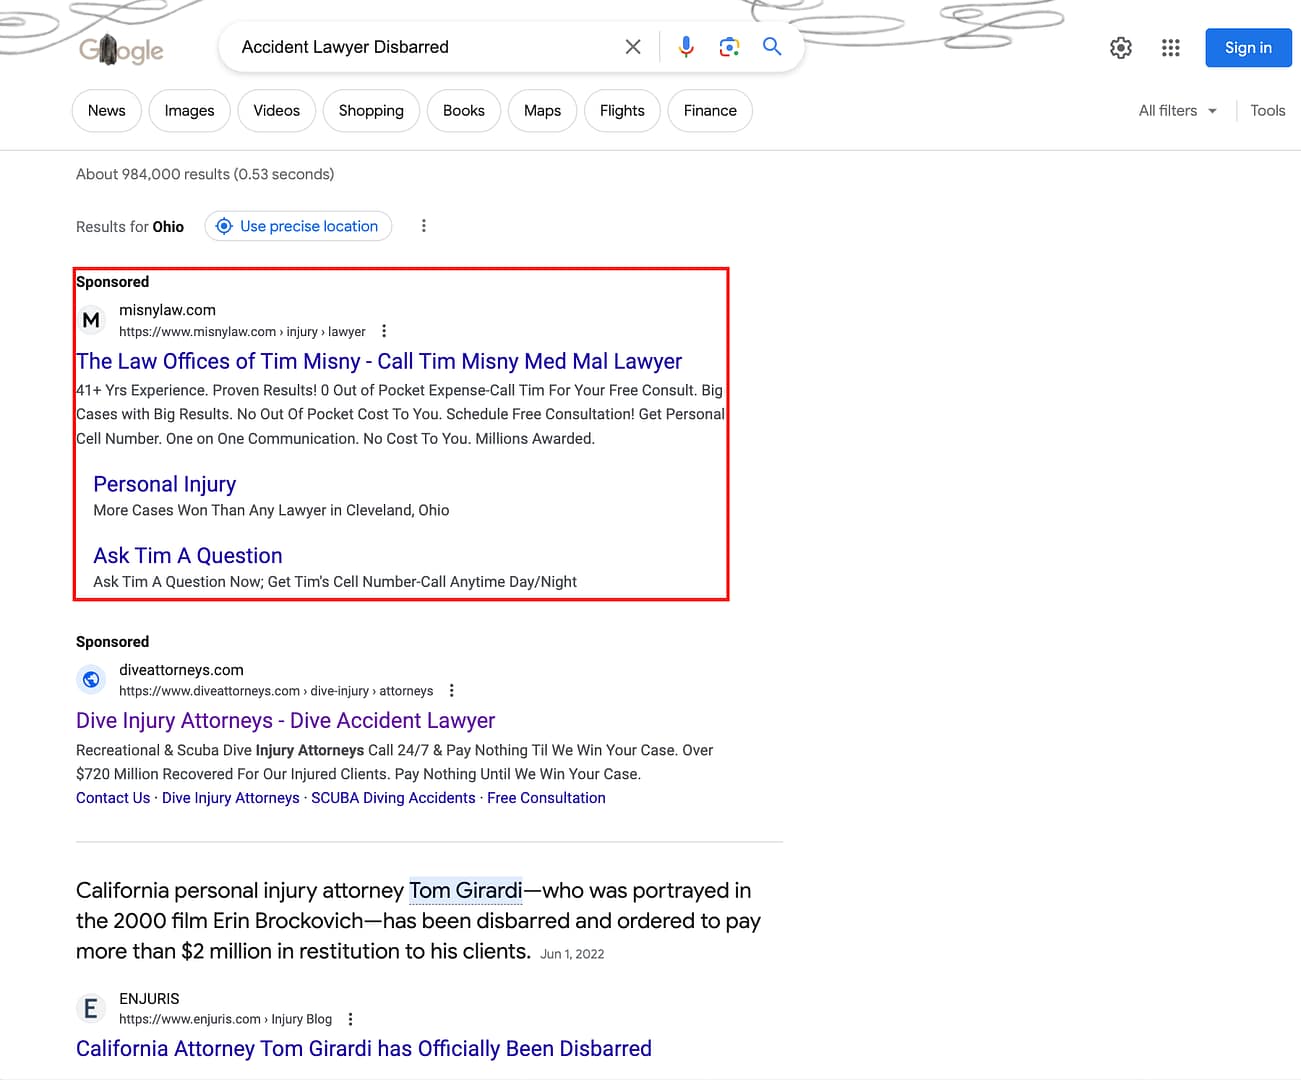Click the highlighted Tom Girardi link in snippet
Screen dimensions: 1301x1080
466,890
